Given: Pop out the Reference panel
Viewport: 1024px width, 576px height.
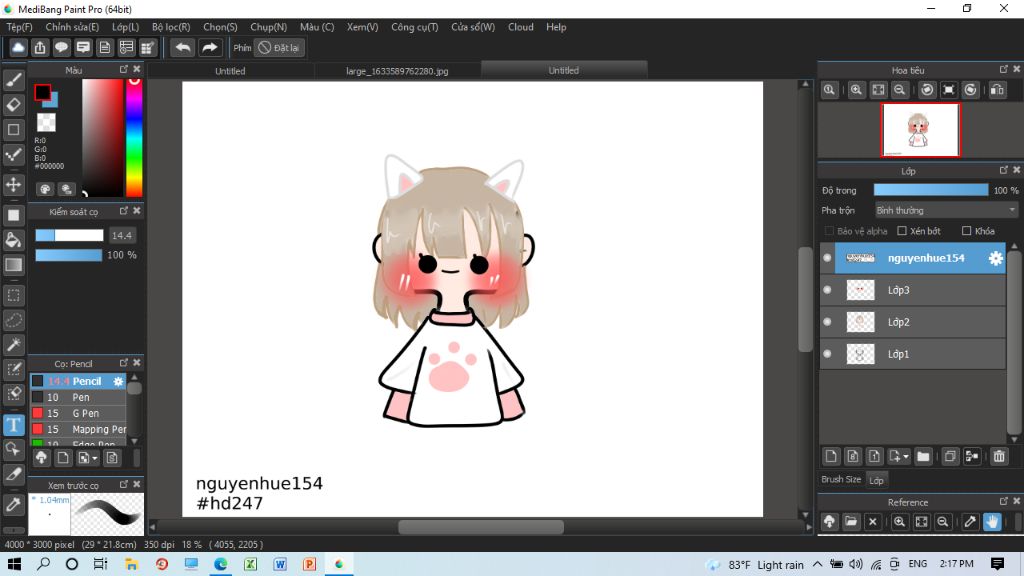Looking at the screenshot, I should point(1004,501).
